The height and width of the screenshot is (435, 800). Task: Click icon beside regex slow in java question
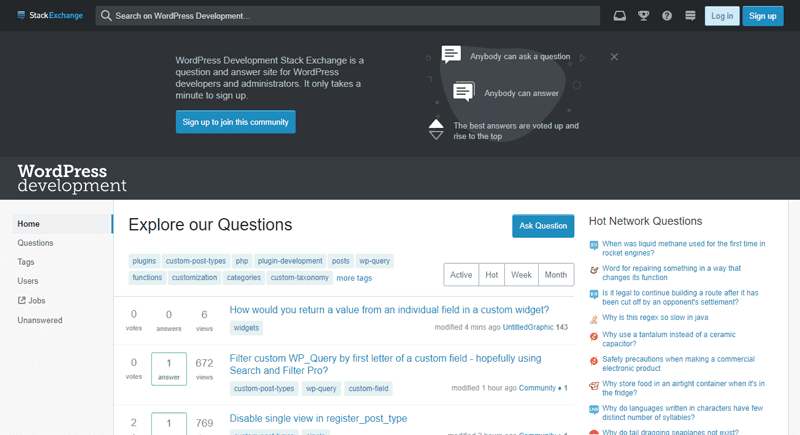[x=594, y=319]
